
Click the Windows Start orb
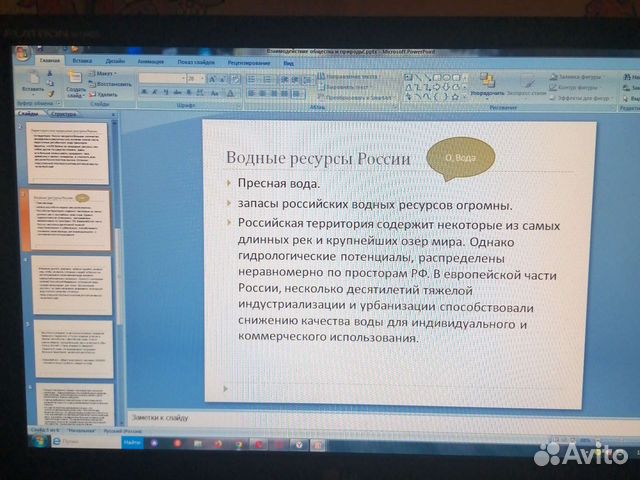(x=40, y=441)
